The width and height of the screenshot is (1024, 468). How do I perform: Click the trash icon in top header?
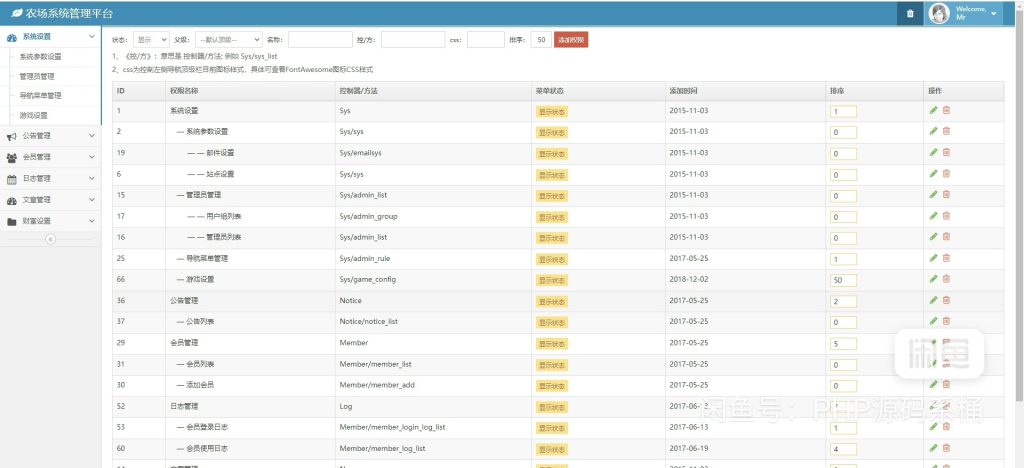point(909,13)
